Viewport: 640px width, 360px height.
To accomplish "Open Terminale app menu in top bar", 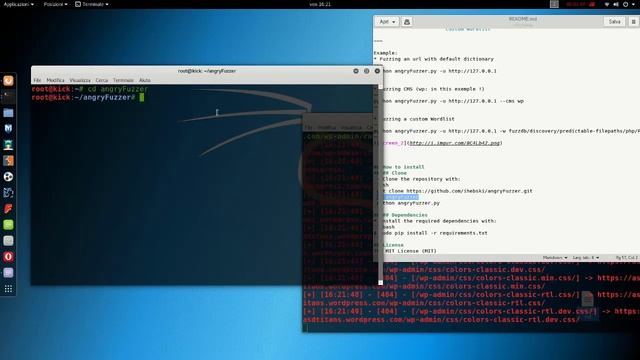I will pyautogui.click(x=92, y=4).
